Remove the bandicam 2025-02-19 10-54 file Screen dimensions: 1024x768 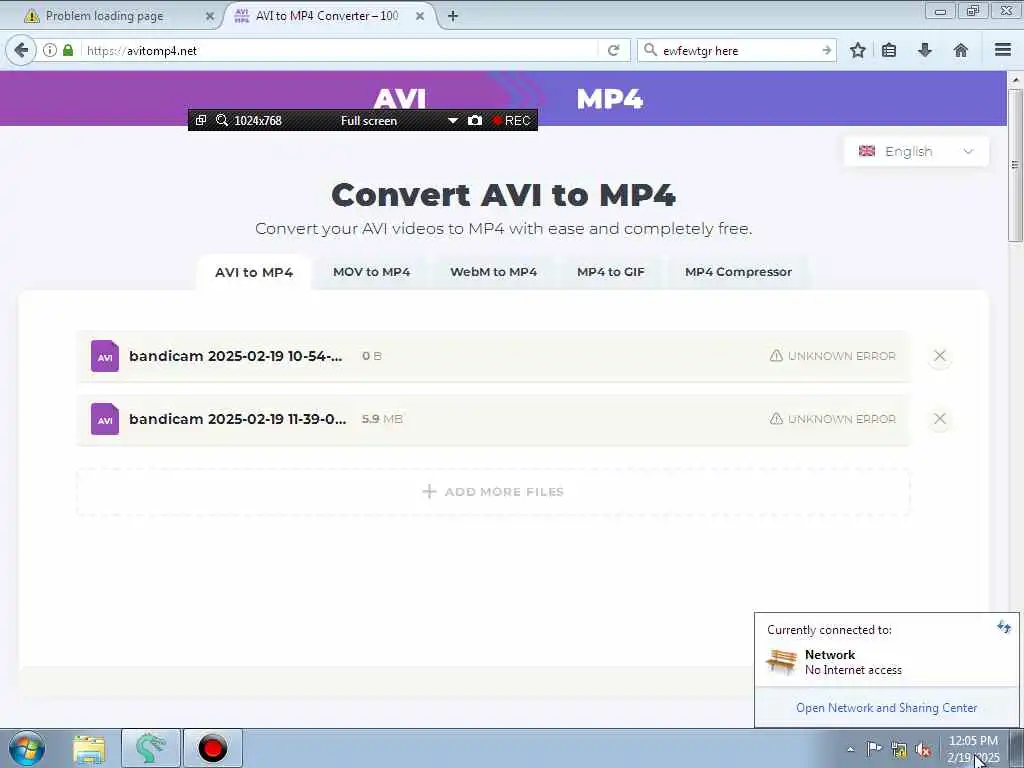pyautogui.click(x=940, y=356)
